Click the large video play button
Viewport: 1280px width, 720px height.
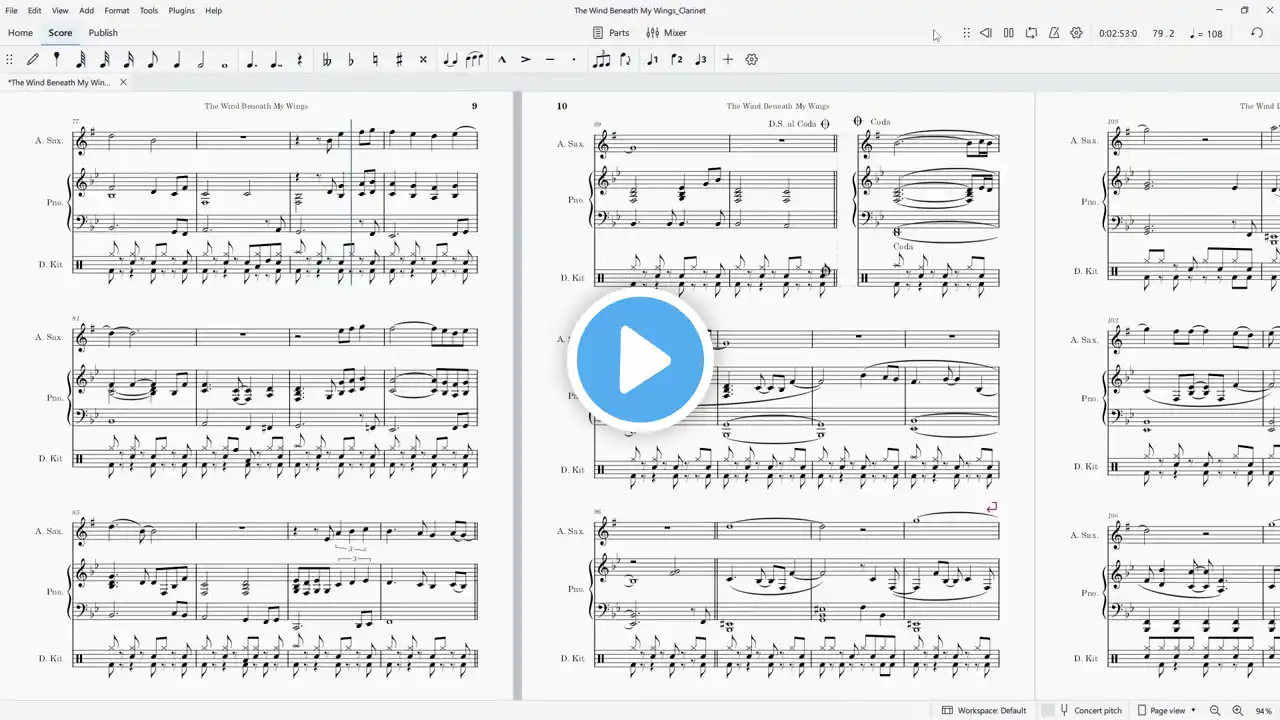[640, 360]
